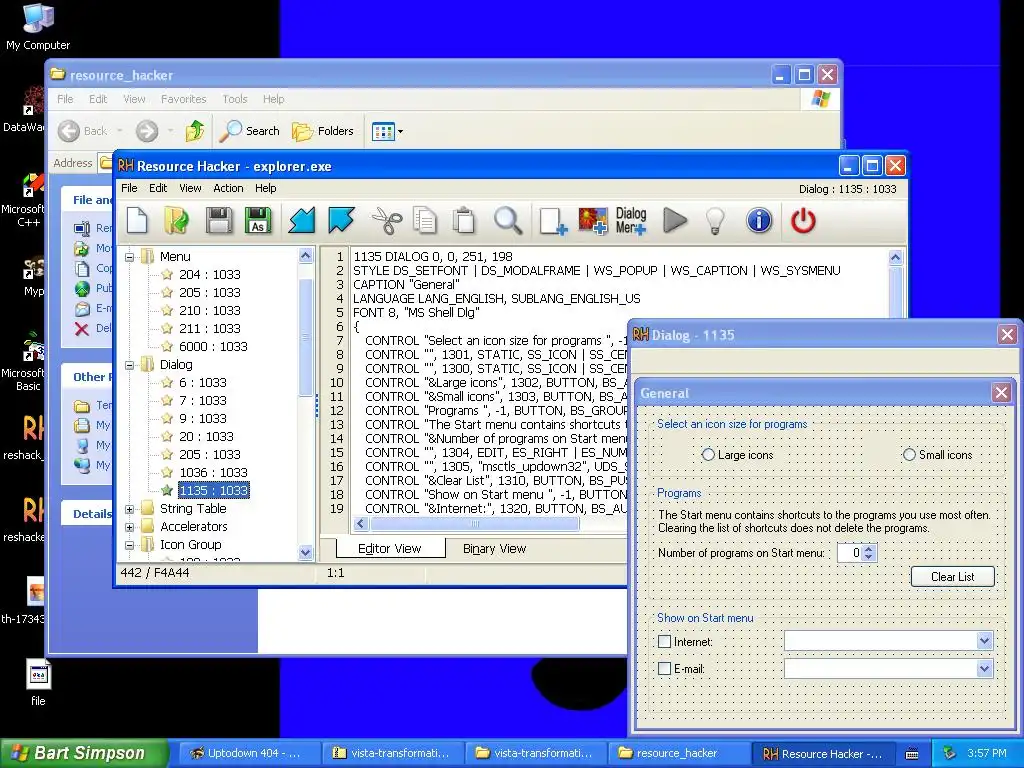This screenshot has width=1024, height=768.
Task: Click the editor scroll left arrow
Action: (361, 524)
